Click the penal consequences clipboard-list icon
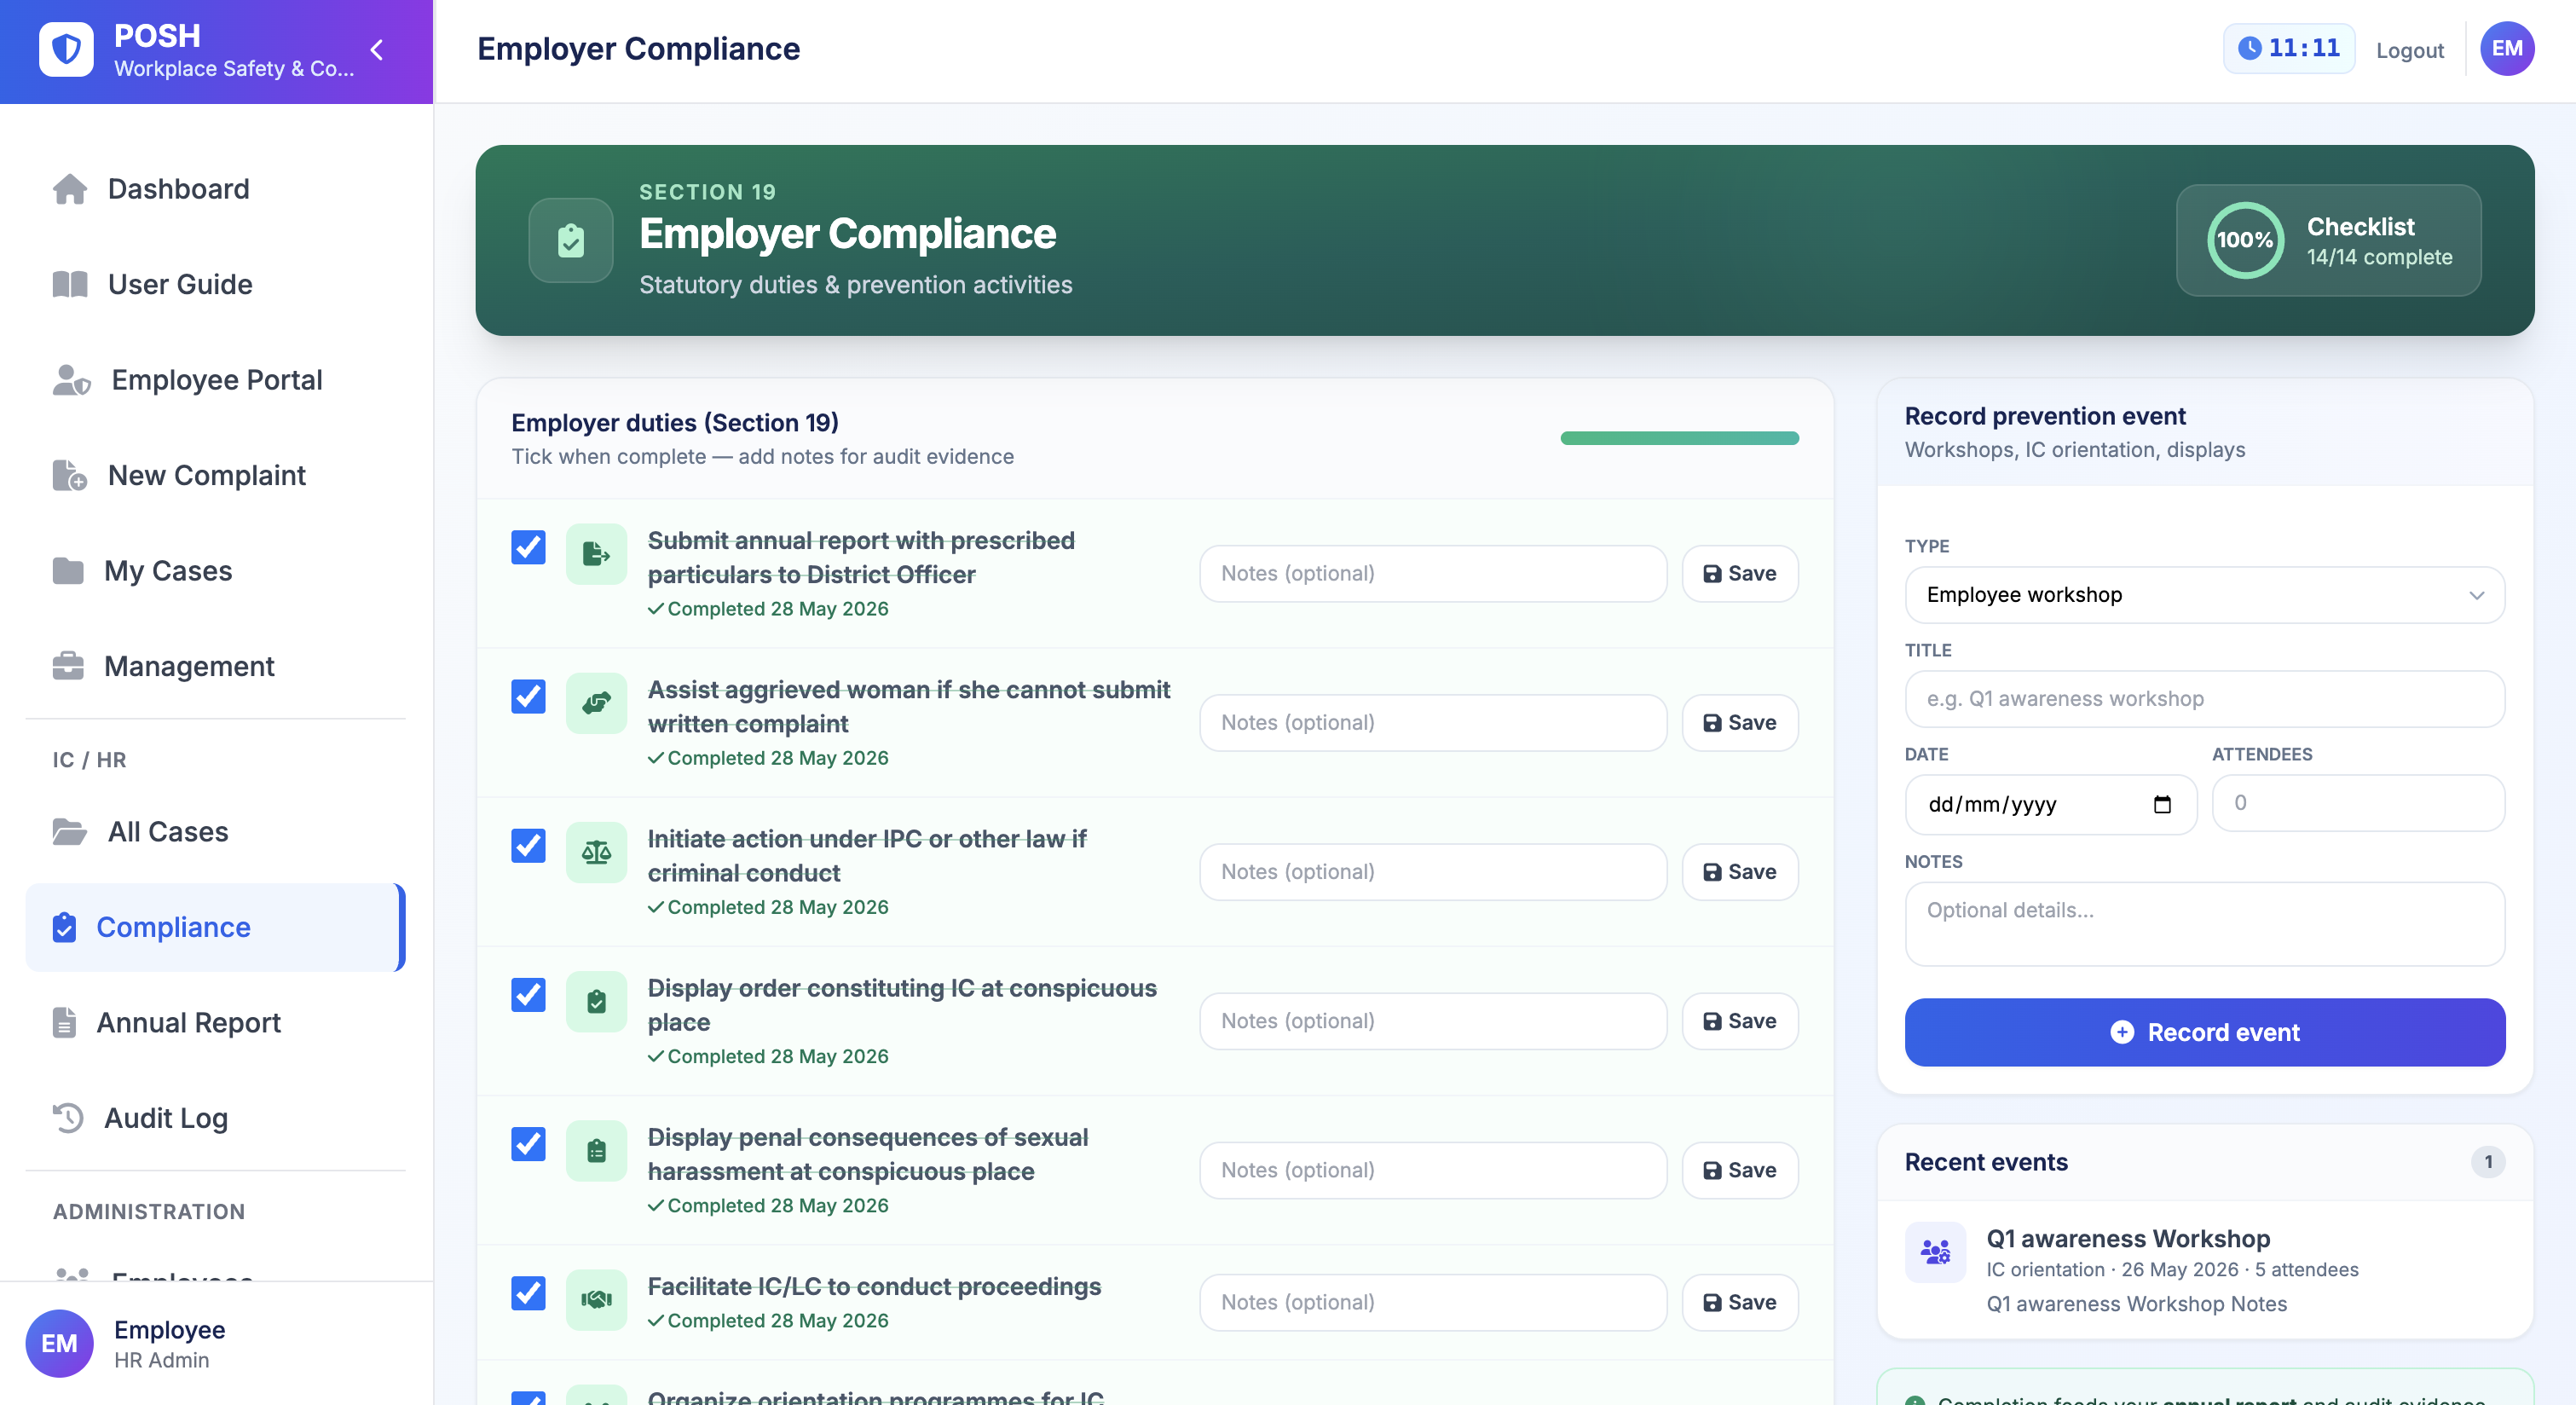Image resolution: width=2576 pixels, height=1405 pixels. click(x=596, y=1150)
